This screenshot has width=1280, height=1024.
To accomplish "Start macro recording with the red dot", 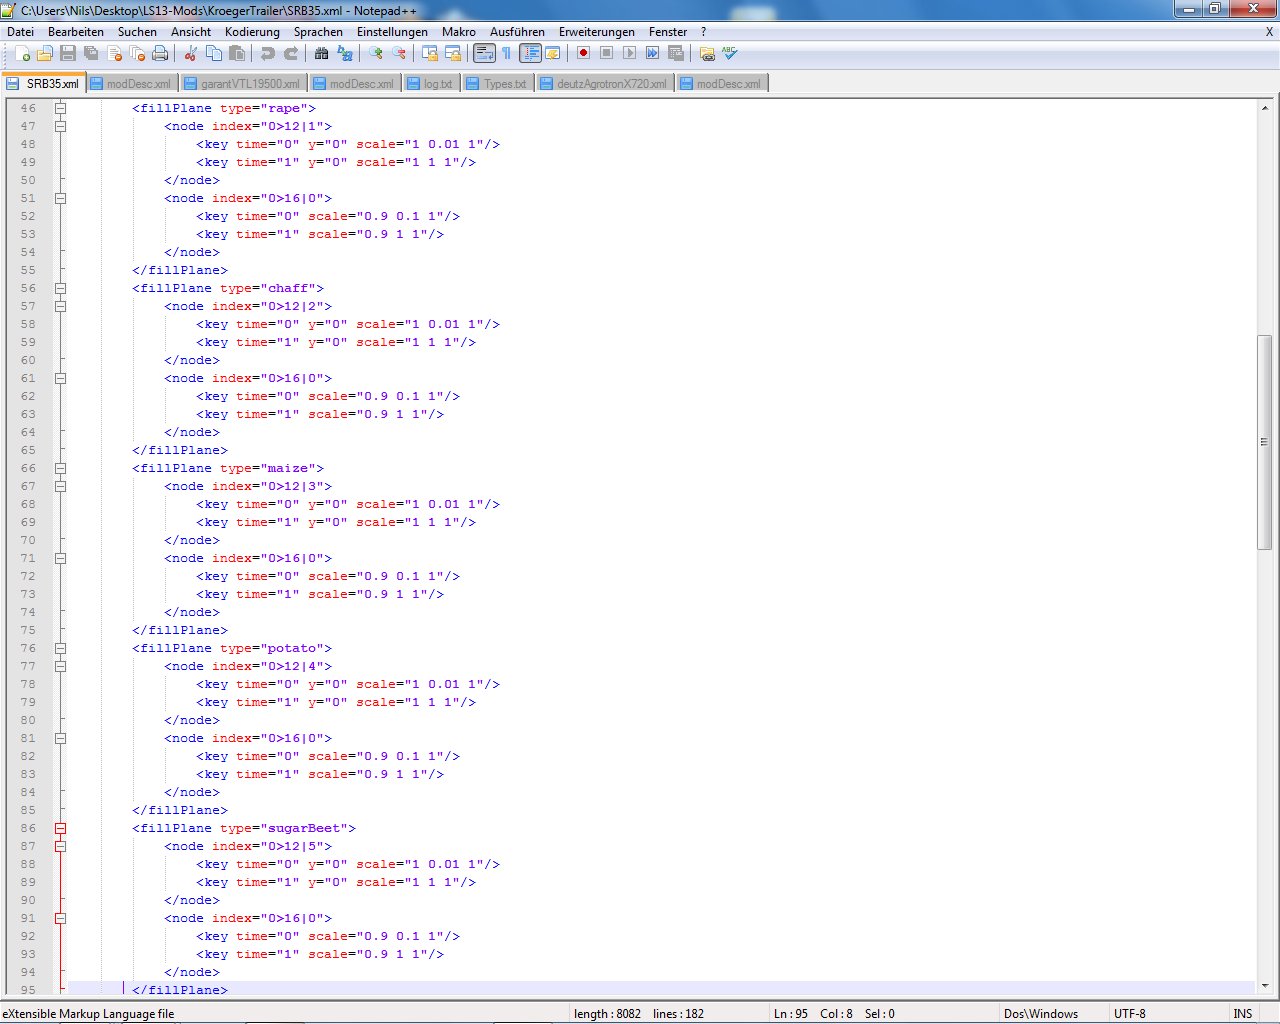I will coord(583,53).
